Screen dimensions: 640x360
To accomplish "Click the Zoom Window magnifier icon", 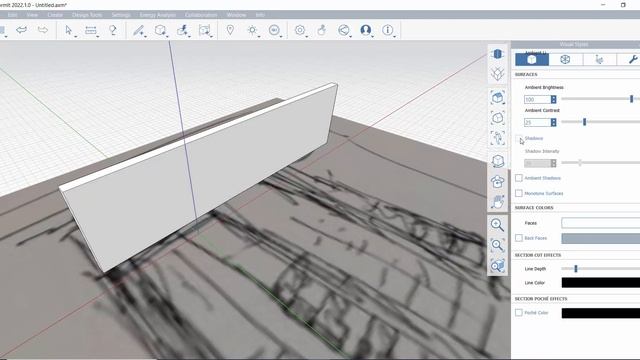I will [497, 245].
